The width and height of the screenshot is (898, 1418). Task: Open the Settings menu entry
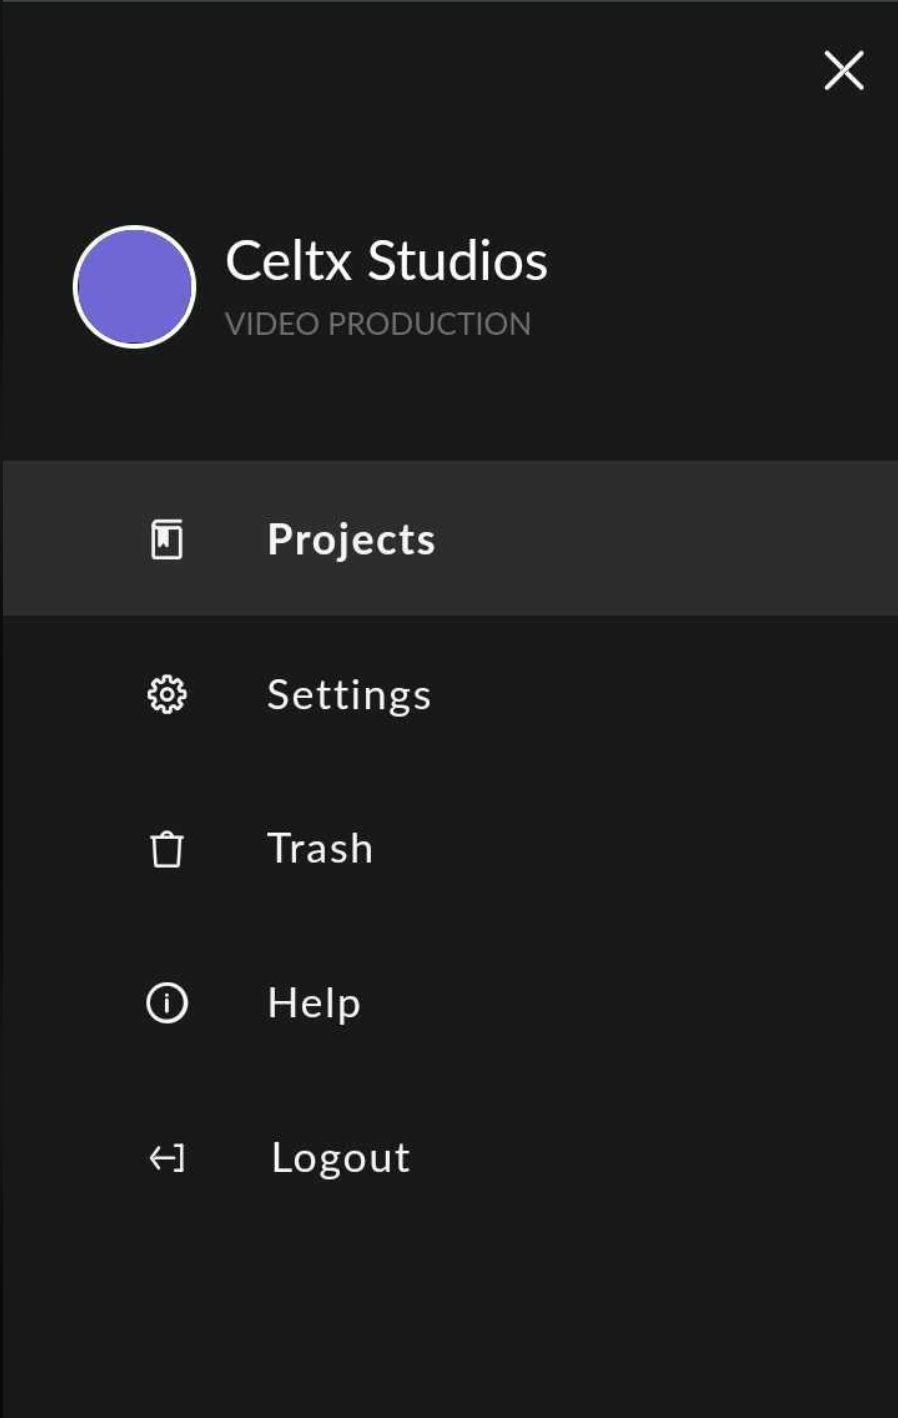pos(349,695)
